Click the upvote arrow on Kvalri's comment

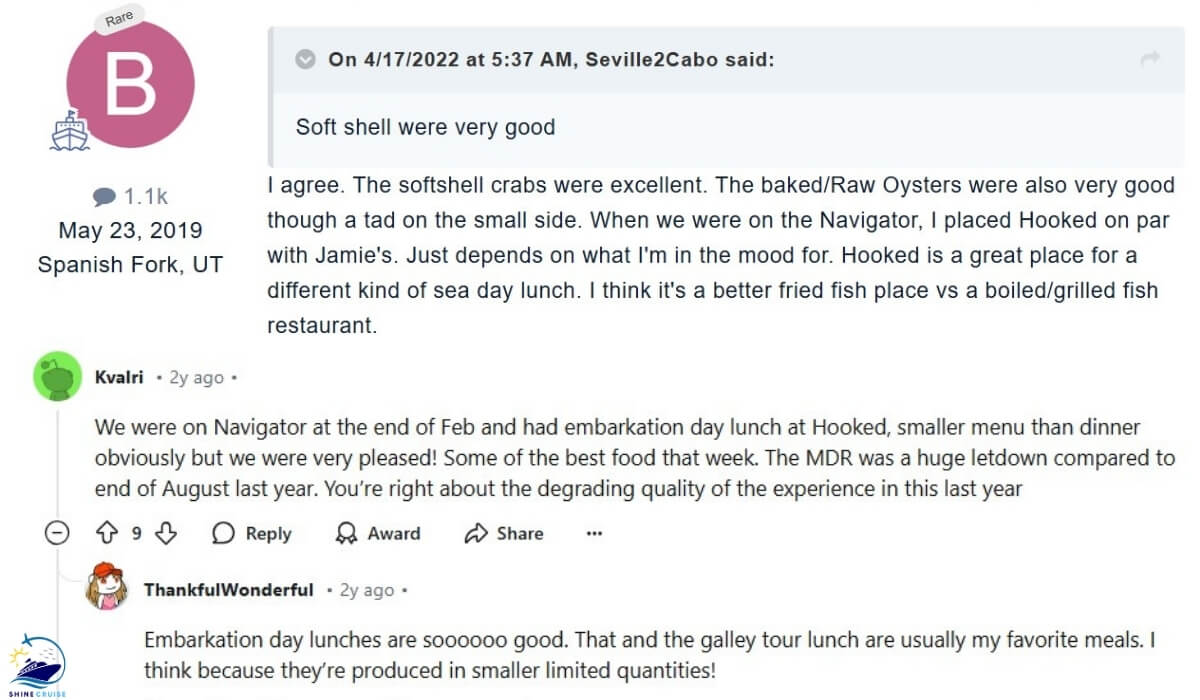pyautogui.click(x=107, y=533)
